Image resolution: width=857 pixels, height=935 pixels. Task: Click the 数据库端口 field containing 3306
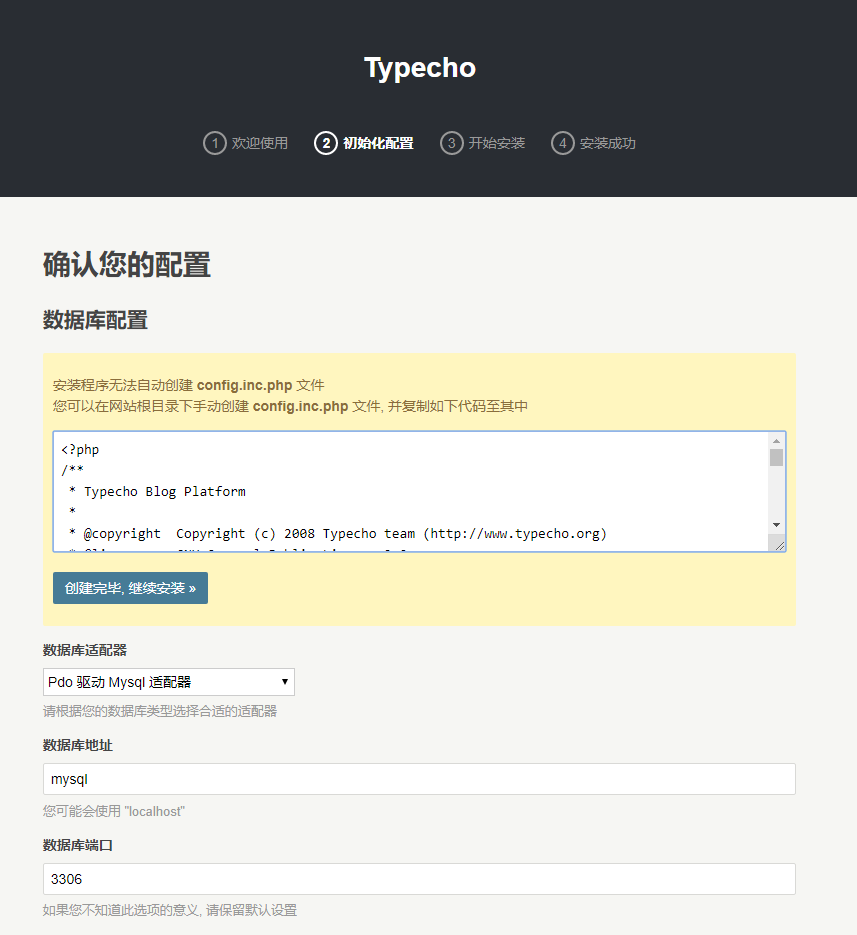pyautogui.click(x=419, y=879)
